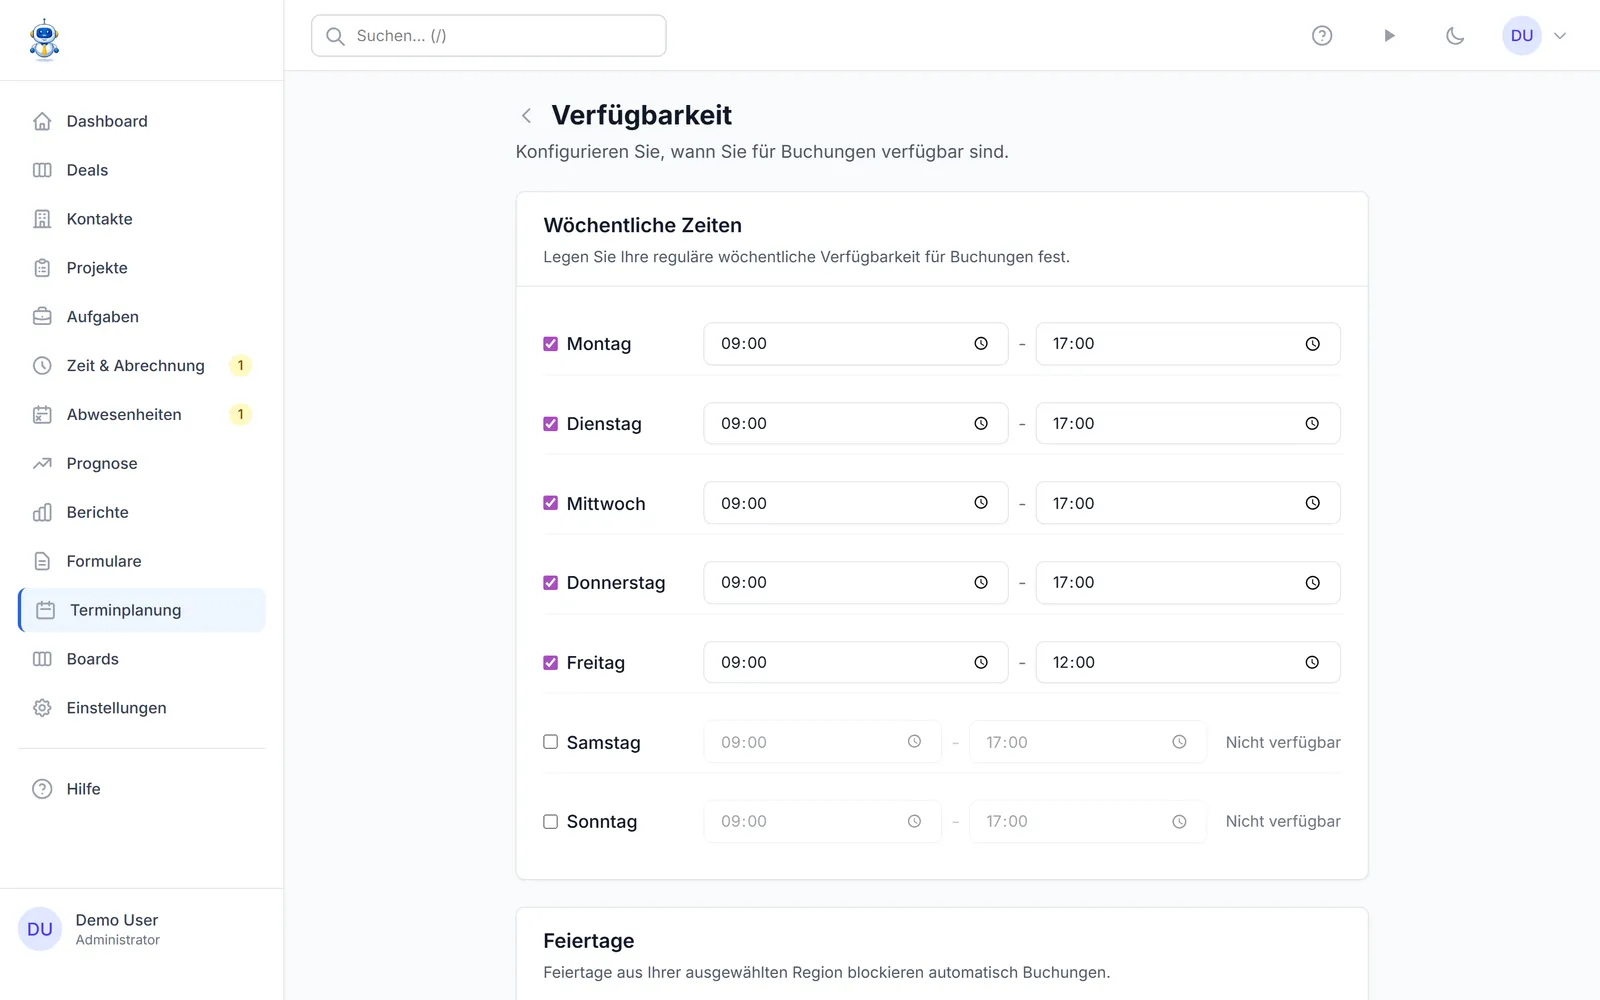This screenshot has height=1000, width=1600.
Task: Uncheck the Freitag checkbox
Action: tap(550, 663)
